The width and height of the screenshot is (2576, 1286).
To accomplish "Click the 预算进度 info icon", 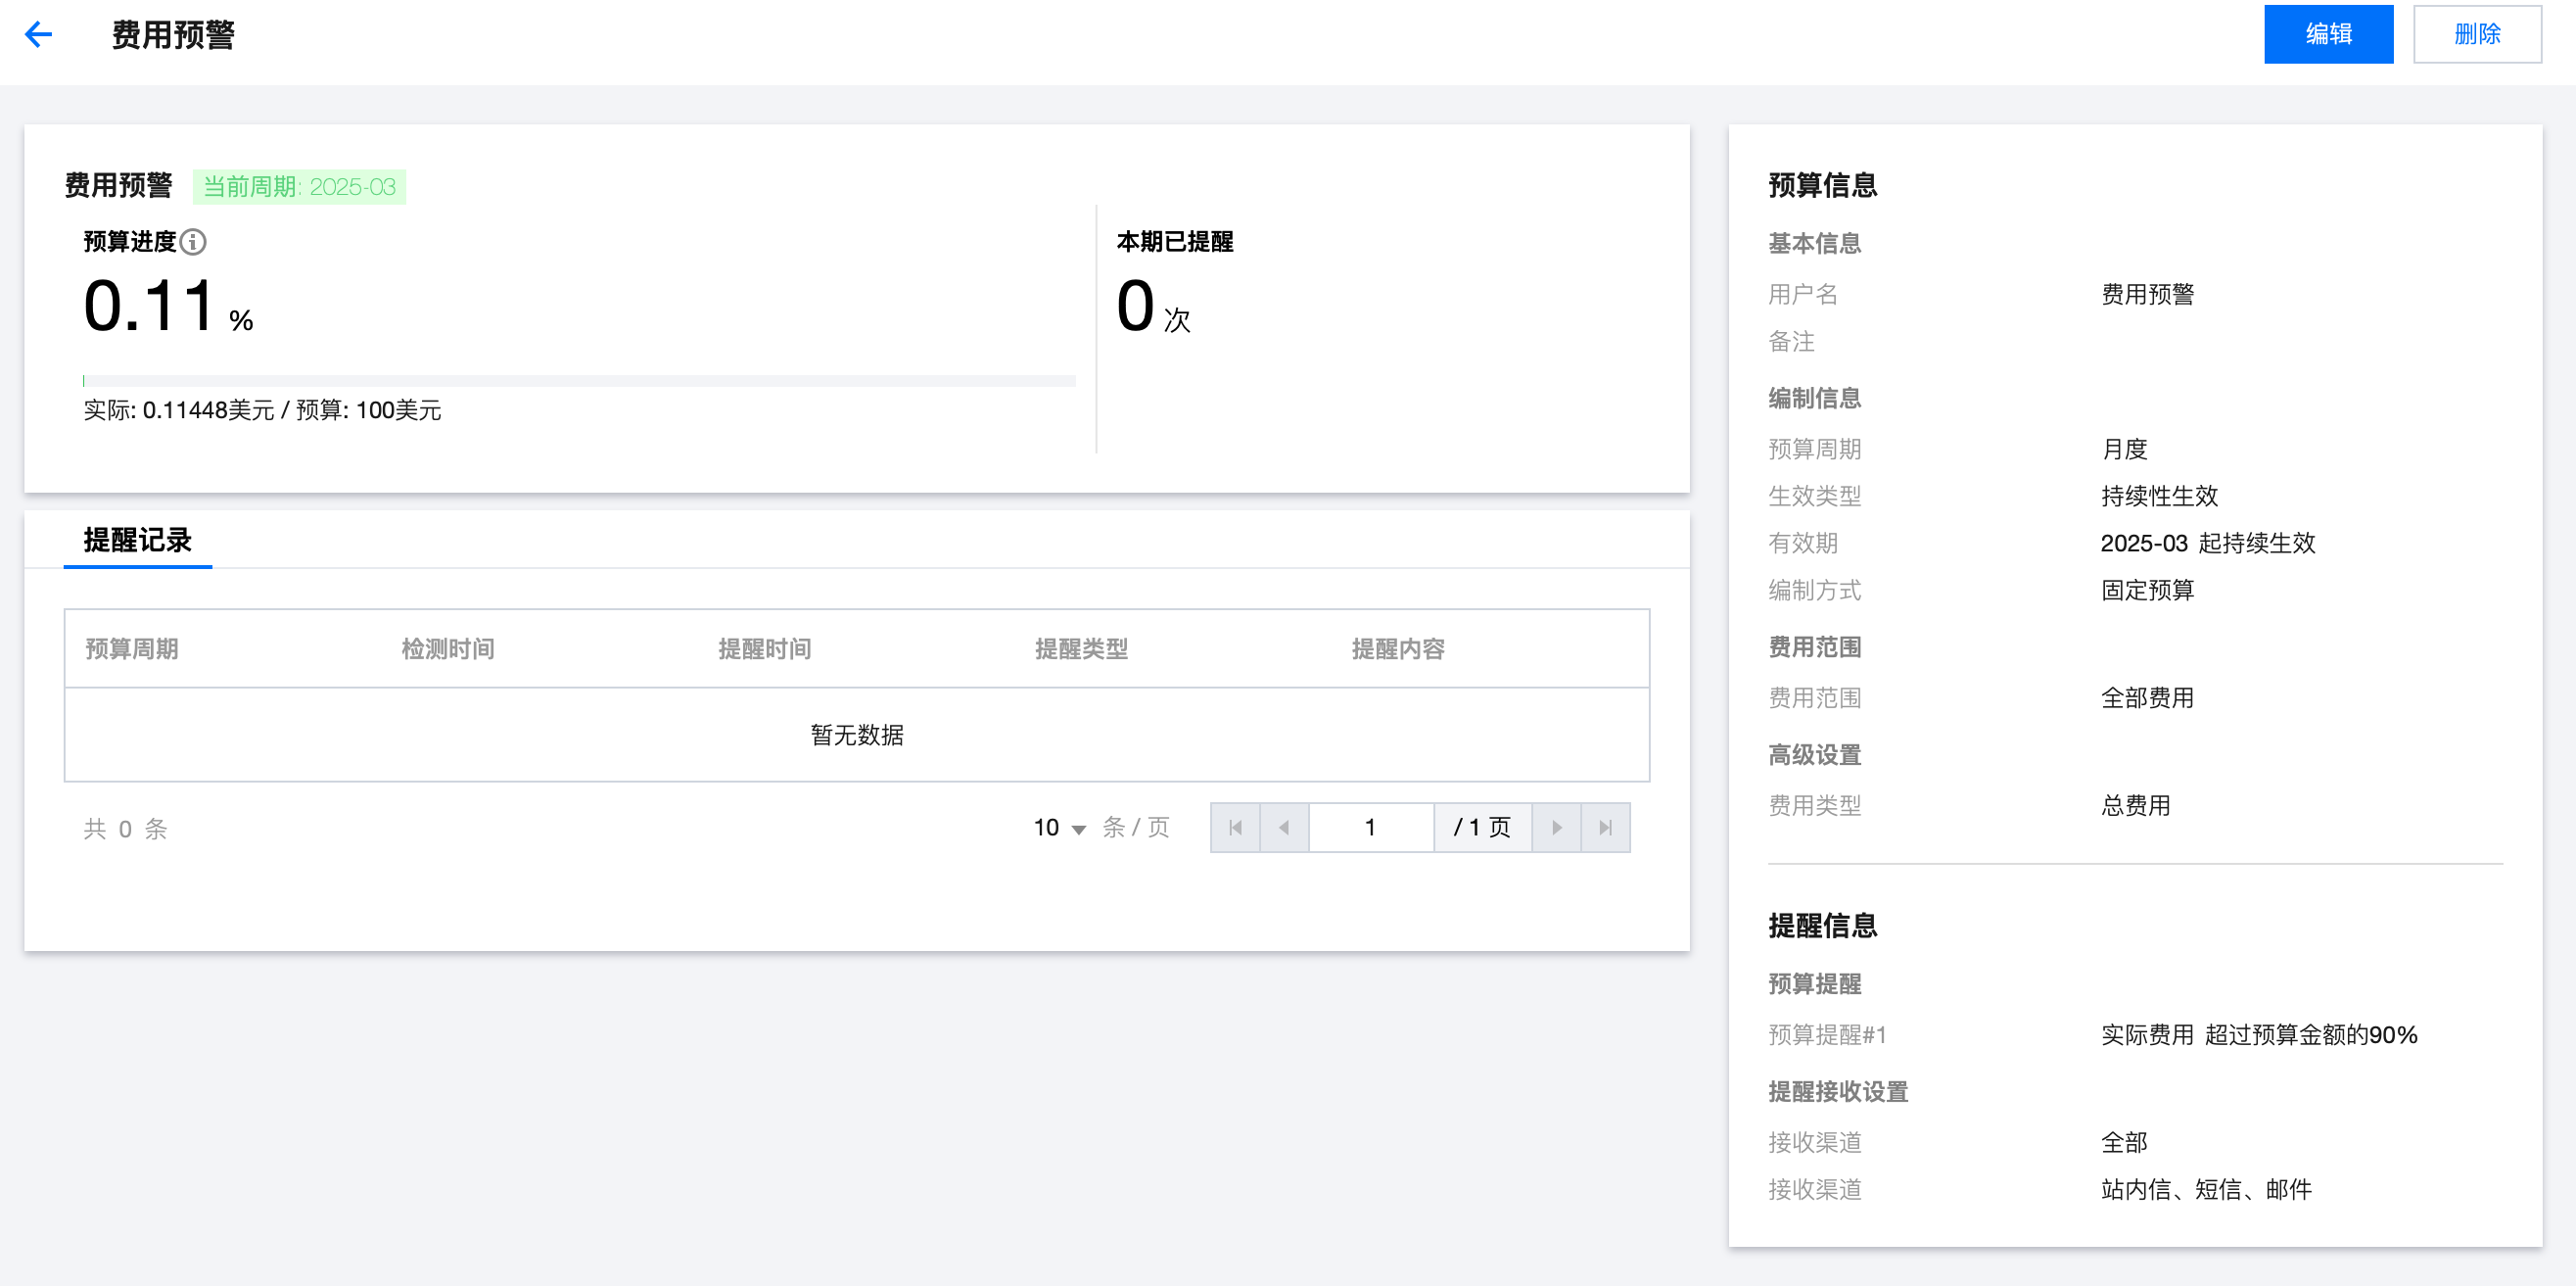I will 193,242.
